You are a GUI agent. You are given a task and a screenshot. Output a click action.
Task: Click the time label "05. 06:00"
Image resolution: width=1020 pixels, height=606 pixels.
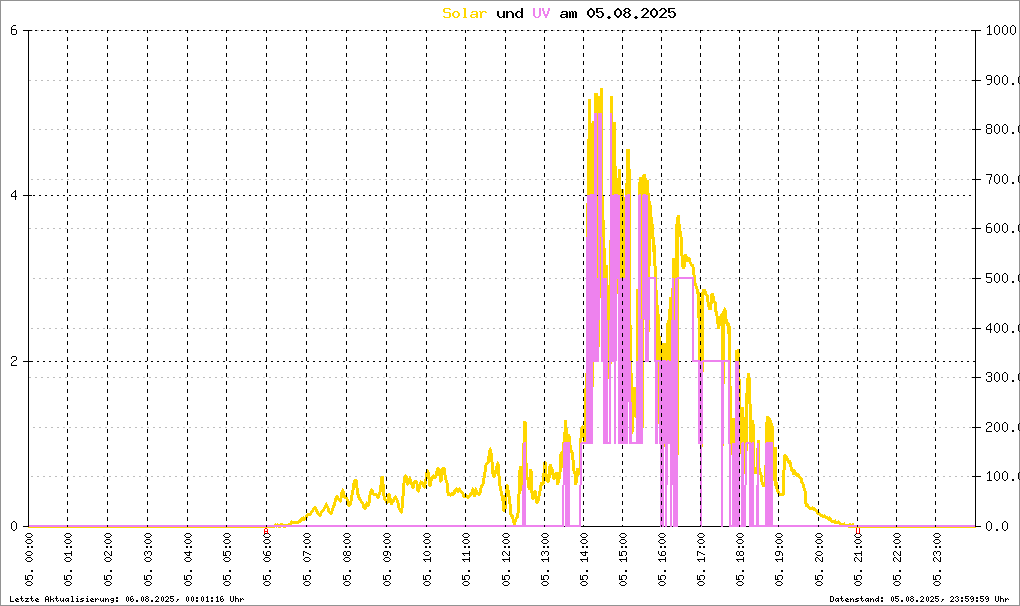point(266,560)
